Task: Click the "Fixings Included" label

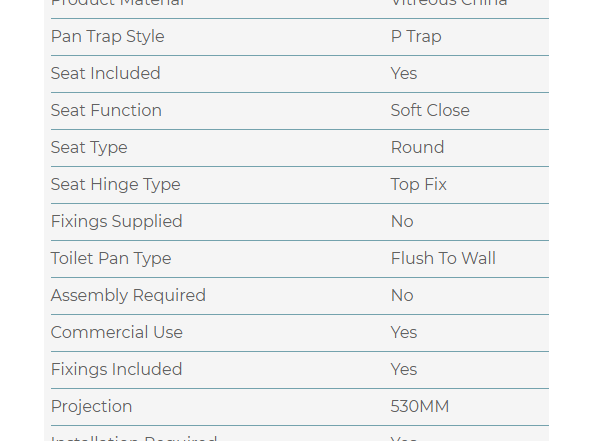Action: [x=116, y=370]
